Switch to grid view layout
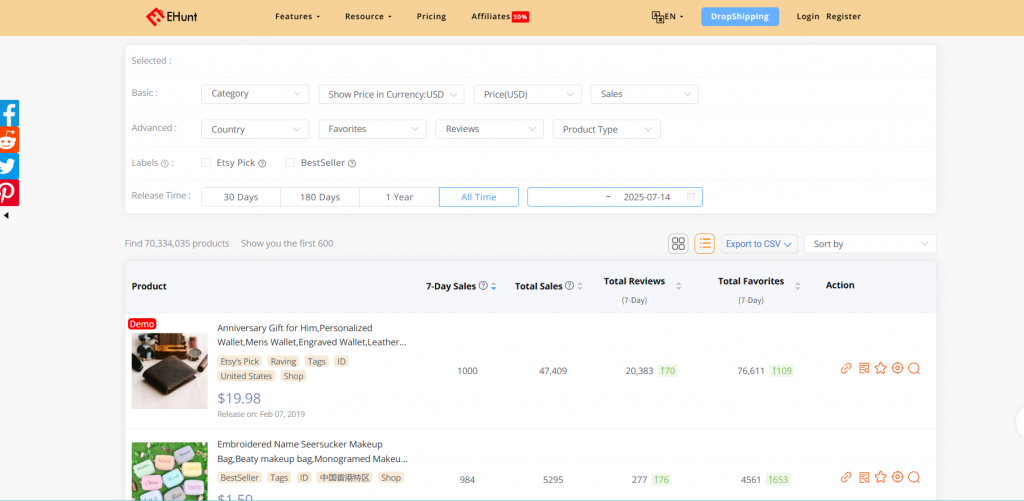This screenshot has height=501, width=1024. [679, 244]
